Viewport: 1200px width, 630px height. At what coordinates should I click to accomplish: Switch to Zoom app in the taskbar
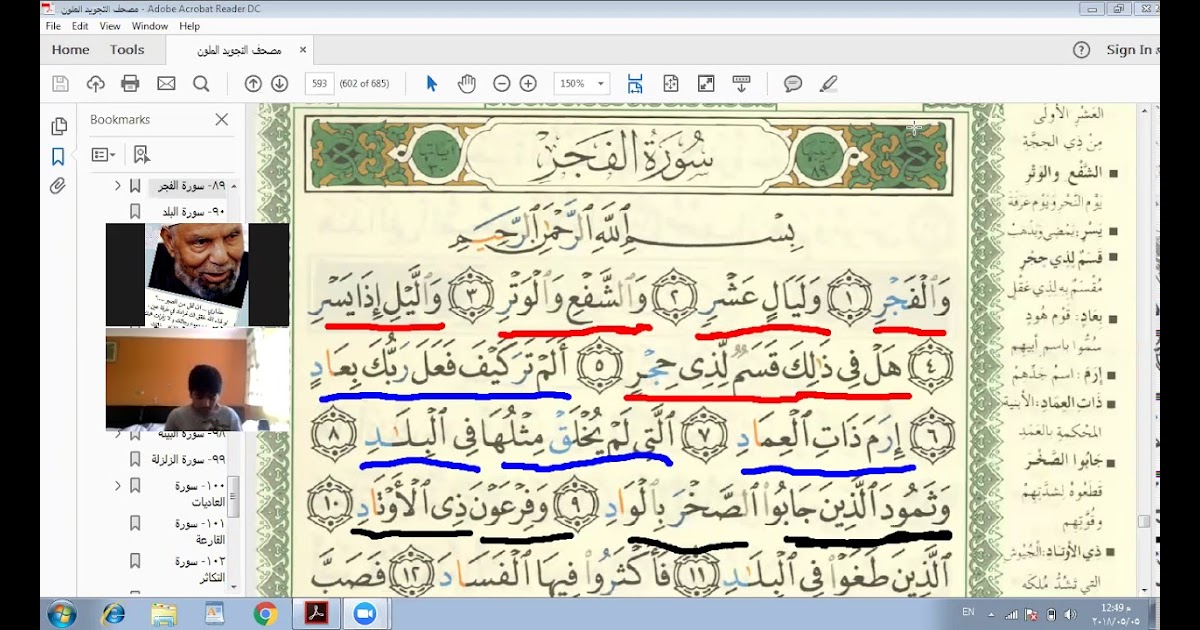365,614
